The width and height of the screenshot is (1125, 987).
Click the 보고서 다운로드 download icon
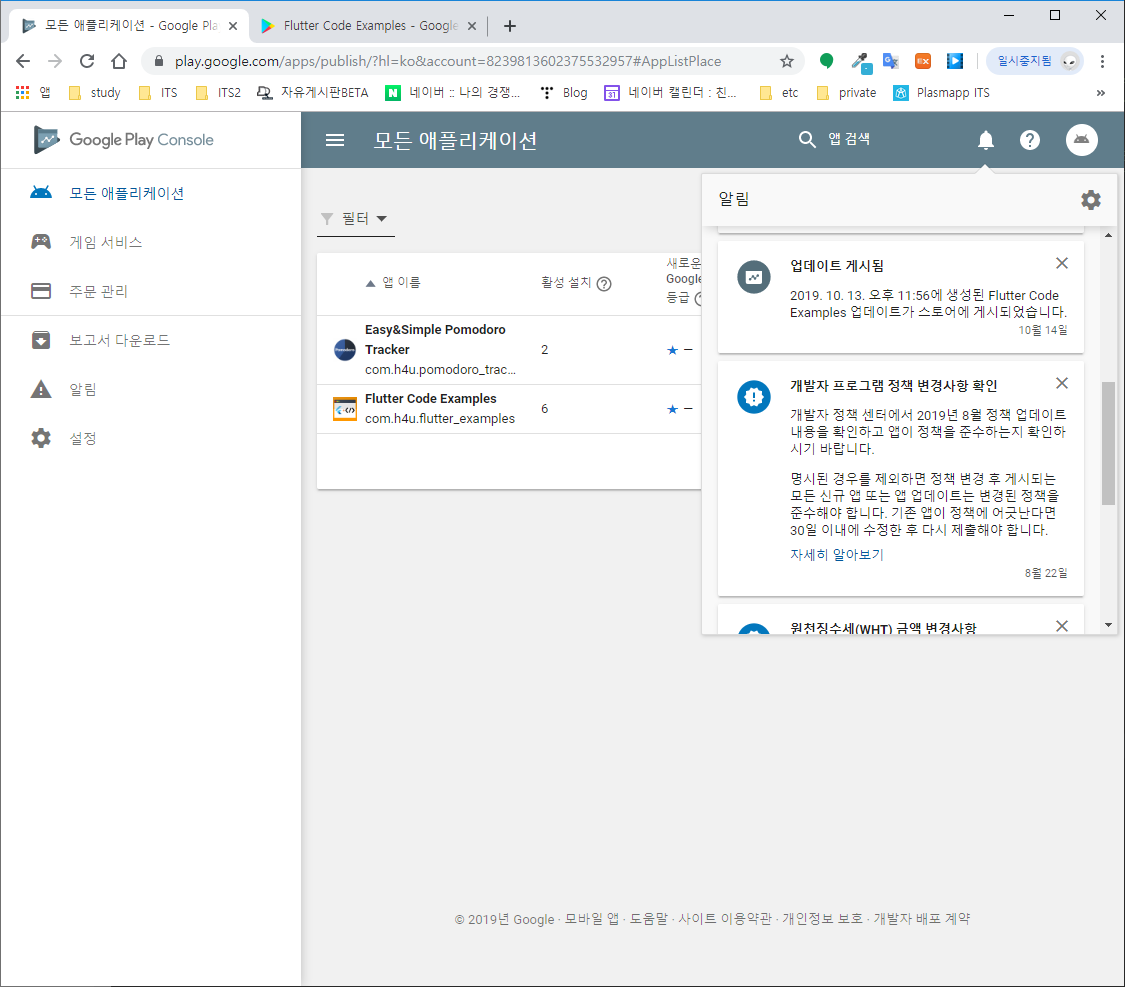point(41,339)
